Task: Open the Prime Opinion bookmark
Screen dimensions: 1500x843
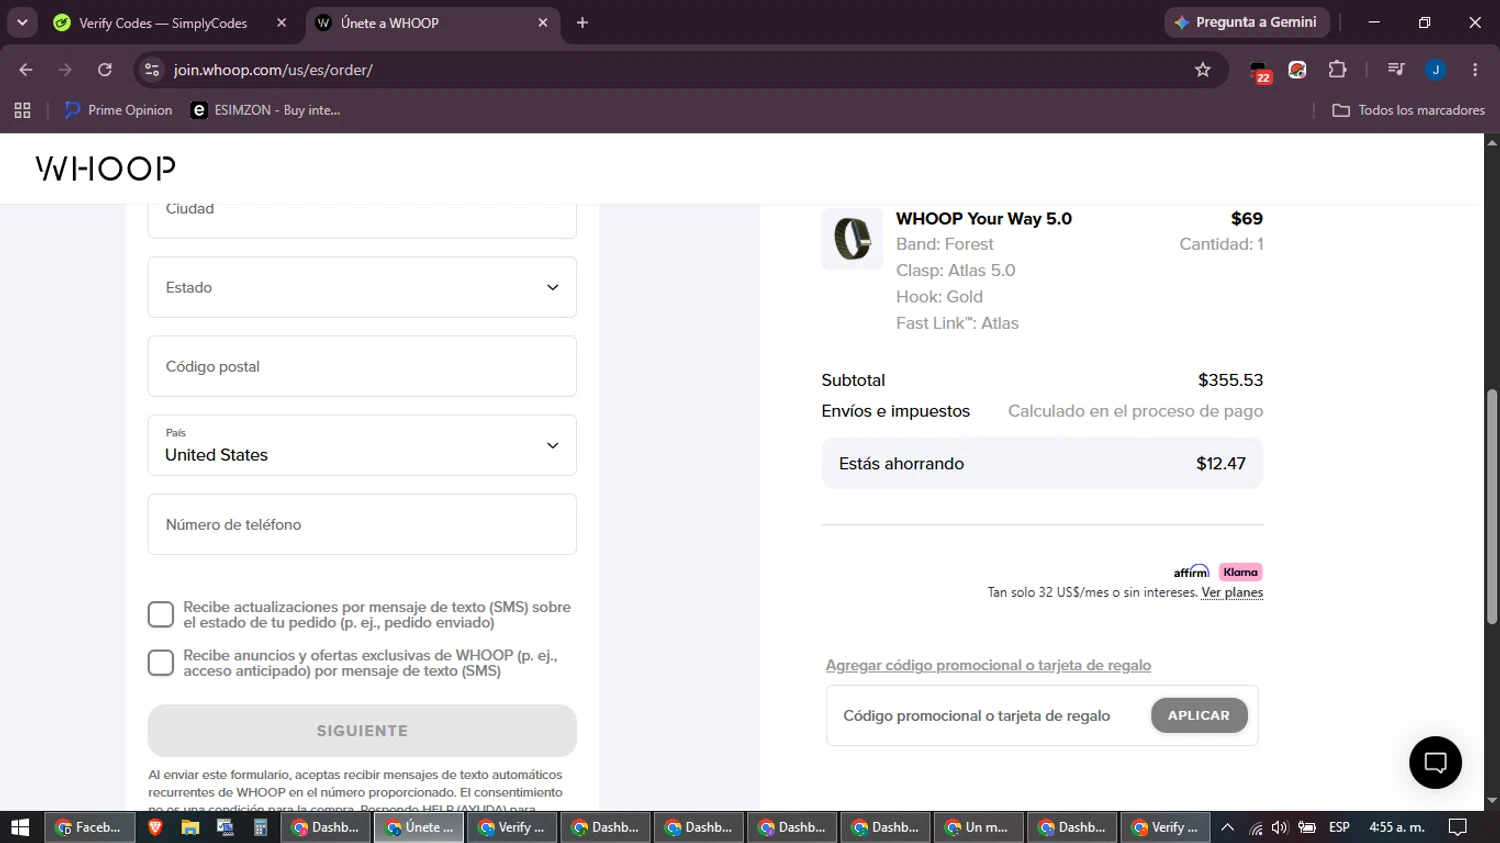Action: point(118,110)
